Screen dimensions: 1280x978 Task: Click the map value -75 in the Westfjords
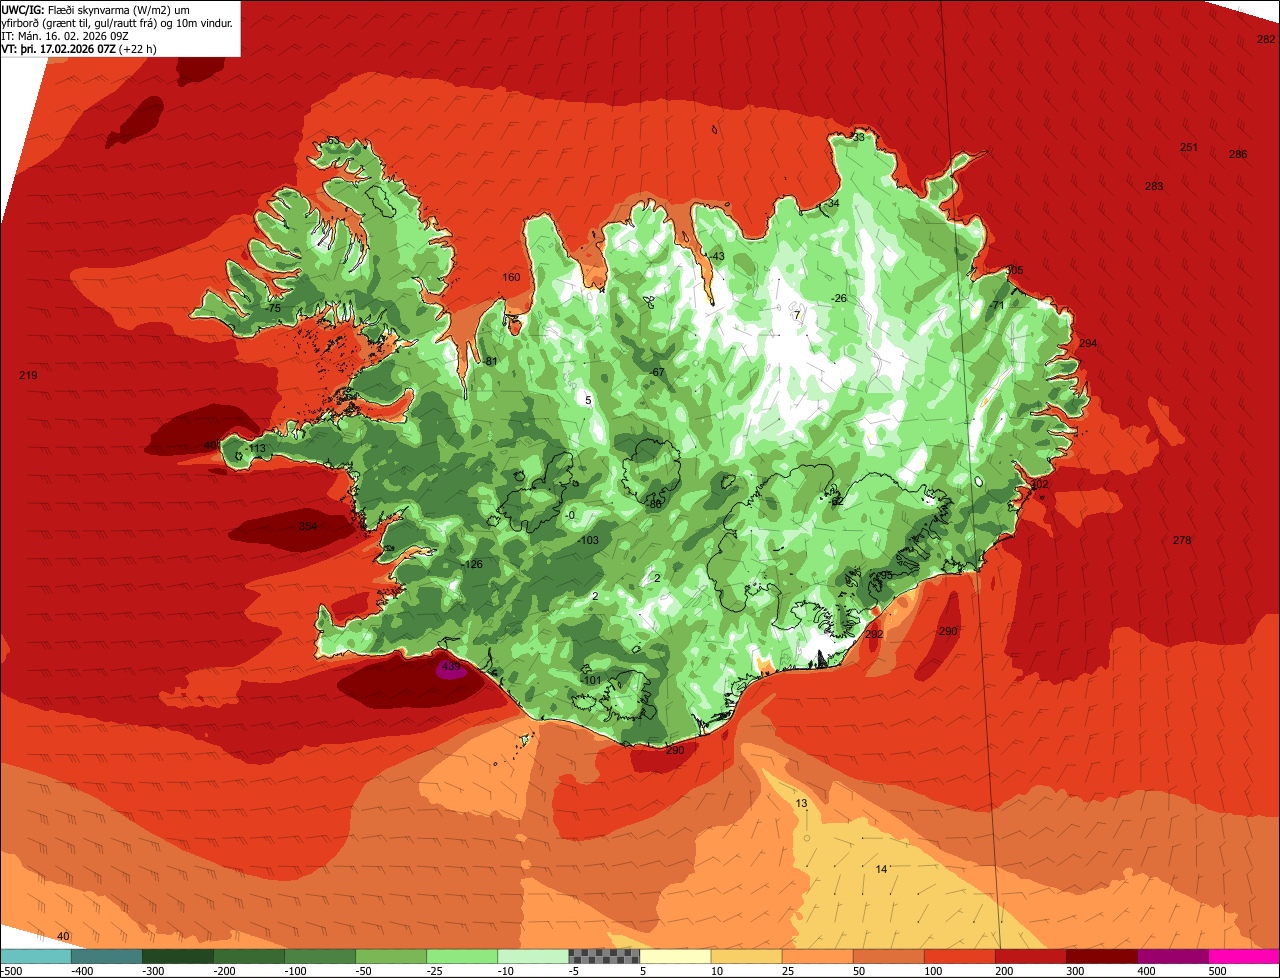click(272, 309)
